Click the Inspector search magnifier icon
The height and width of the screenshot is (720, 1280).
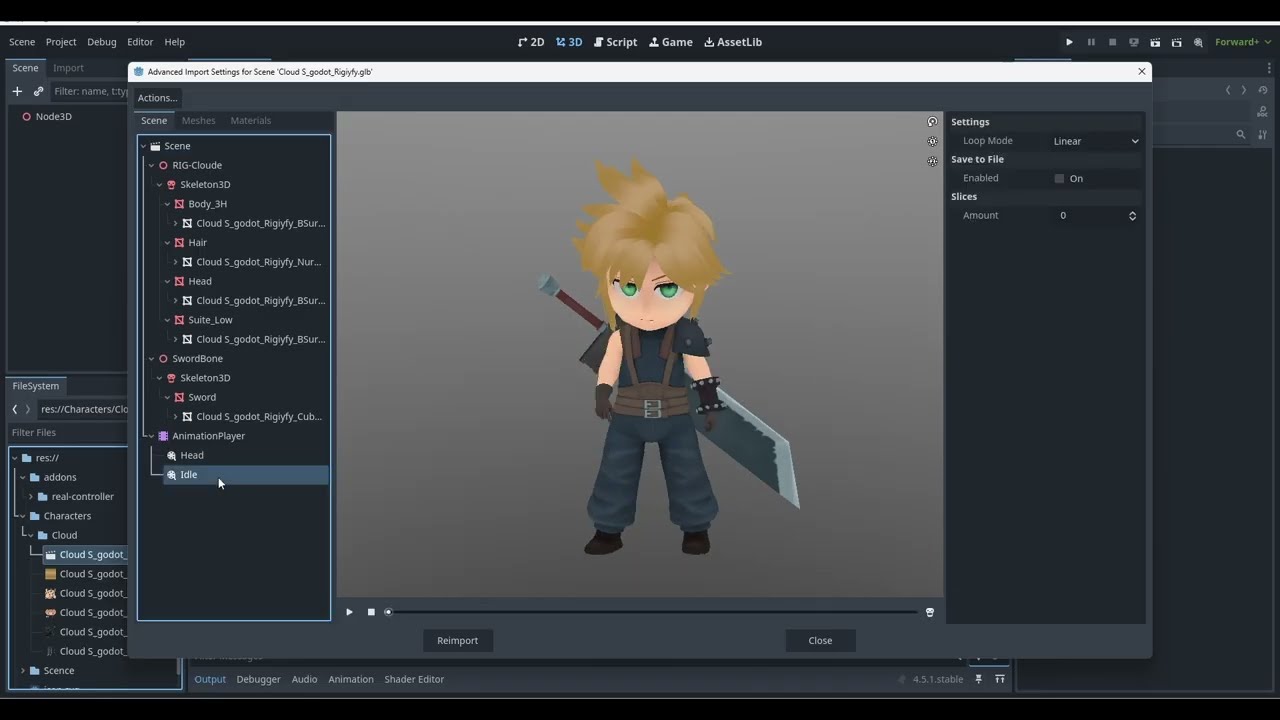(1241, 134)
